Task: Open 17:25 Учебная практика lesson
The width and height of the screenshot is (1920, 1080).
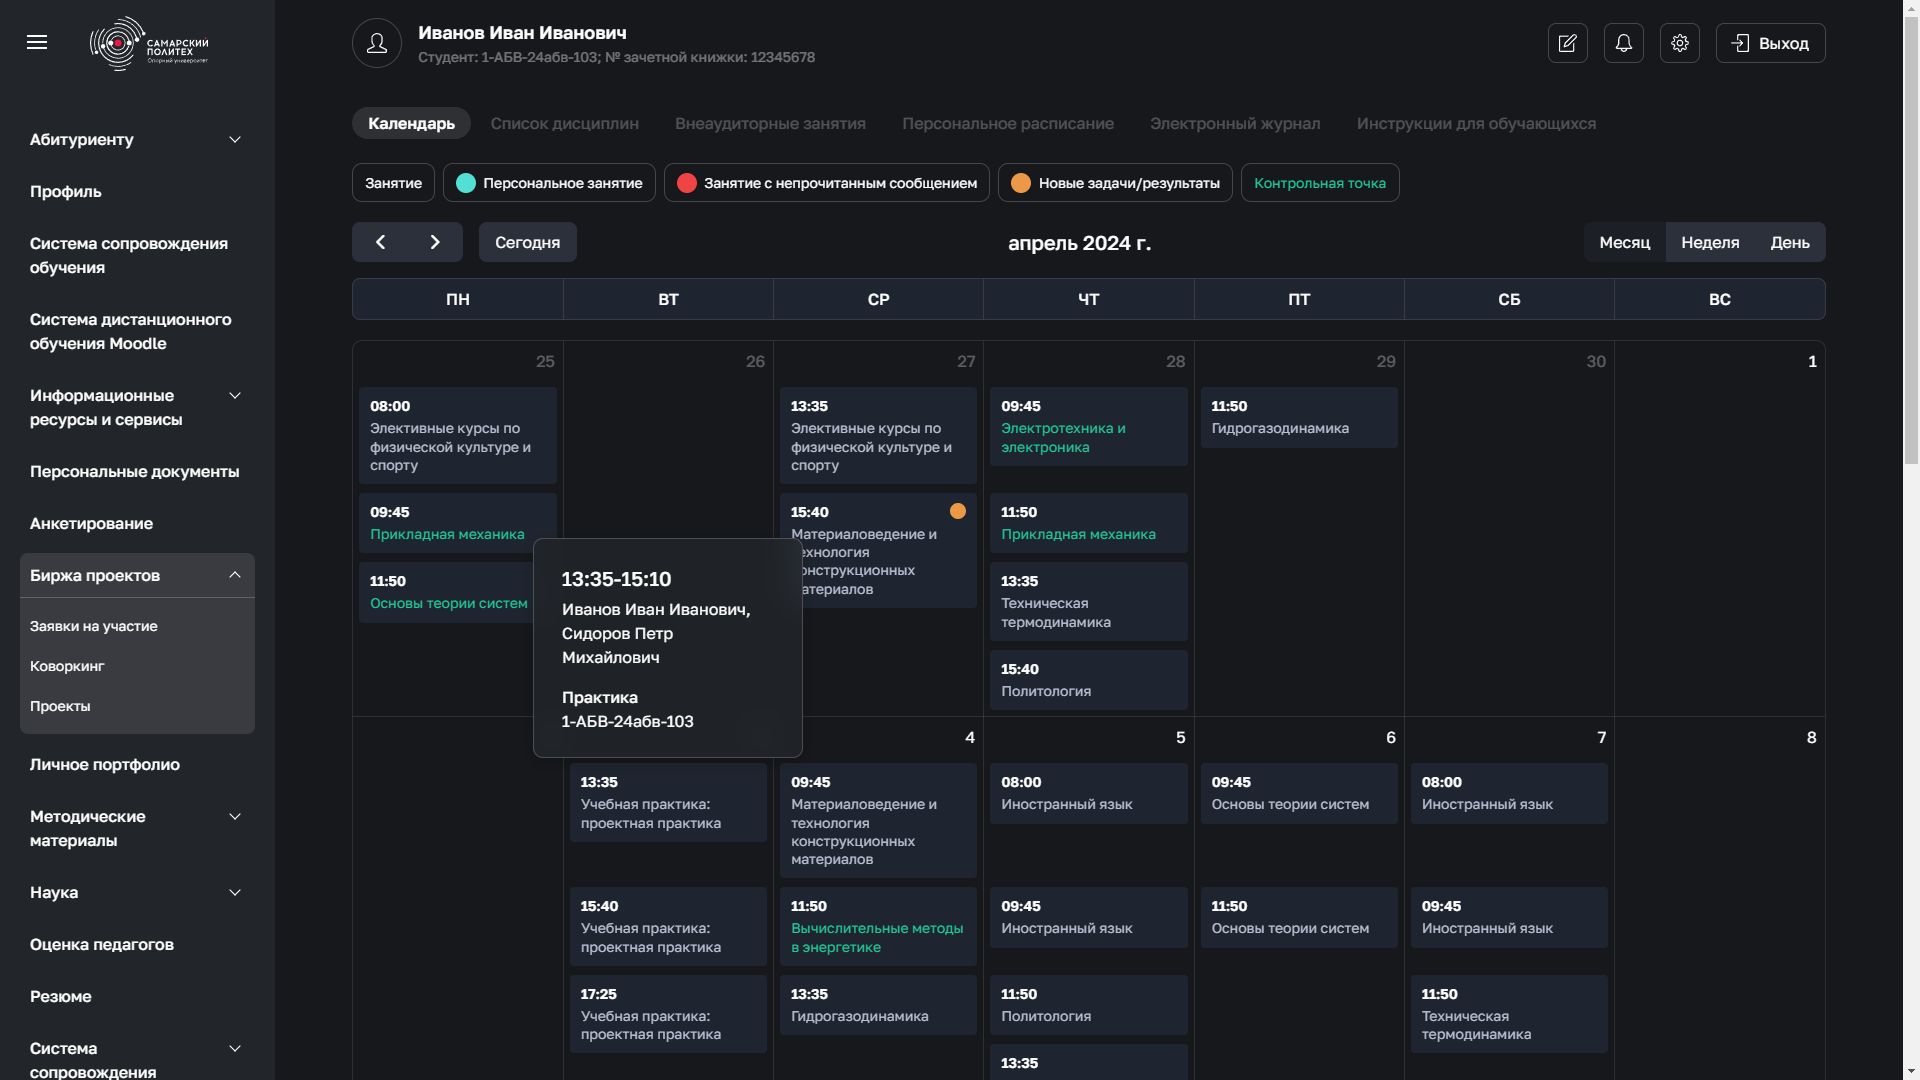Action: (668, 1014)
